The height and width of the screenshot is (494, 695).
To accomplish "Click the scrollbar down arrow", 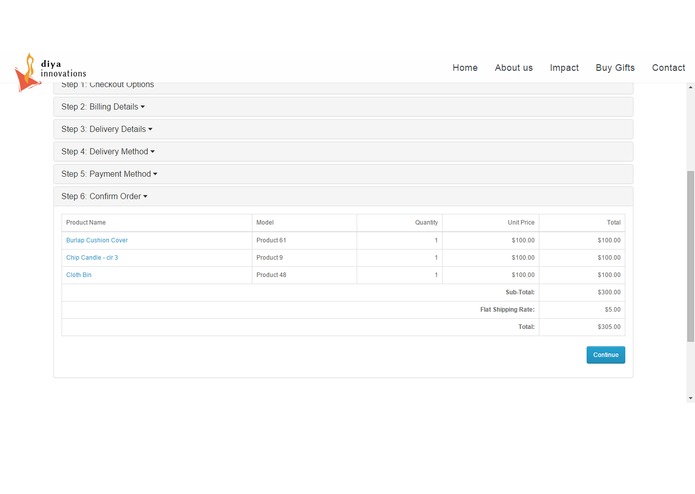I will (x=691, y=398).
